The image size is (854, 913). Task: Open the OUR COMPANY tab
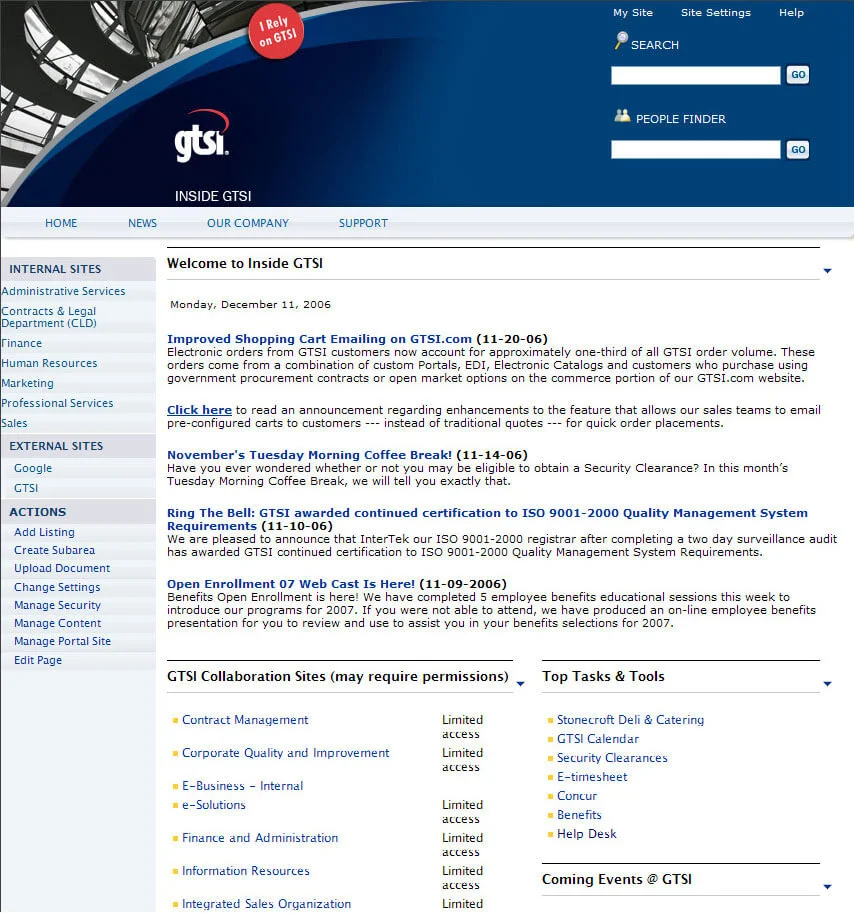[248, 223]
